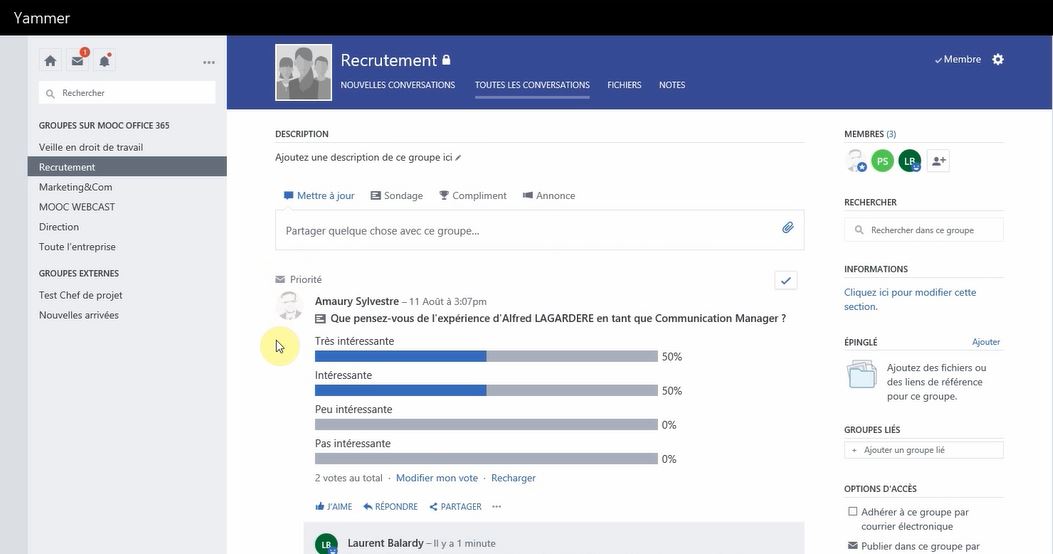
Task: Select Sondage post type
Action: (x=397, y=195)
